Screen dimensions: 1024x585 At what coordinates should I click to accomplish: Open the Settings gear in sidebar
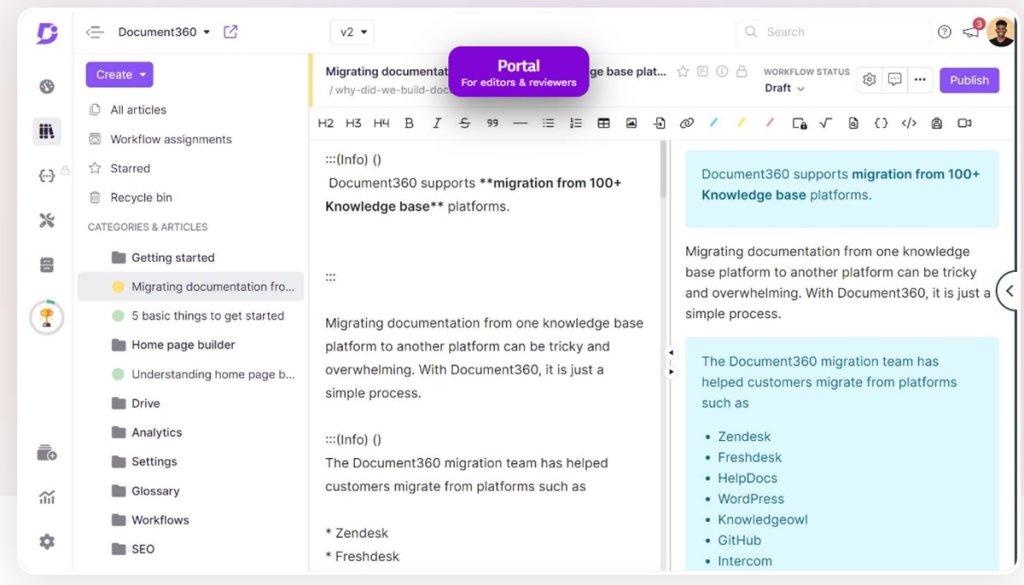click(x=46, y=541)
